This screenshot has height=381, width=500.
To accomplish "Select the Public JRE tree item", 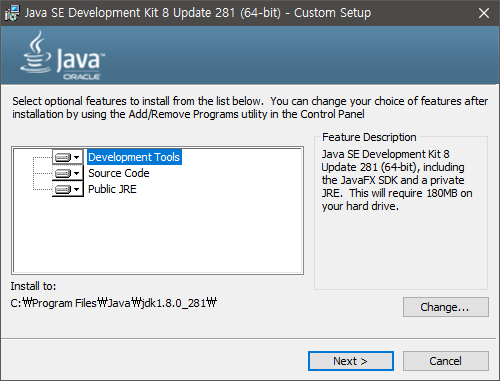I will 112,189.
